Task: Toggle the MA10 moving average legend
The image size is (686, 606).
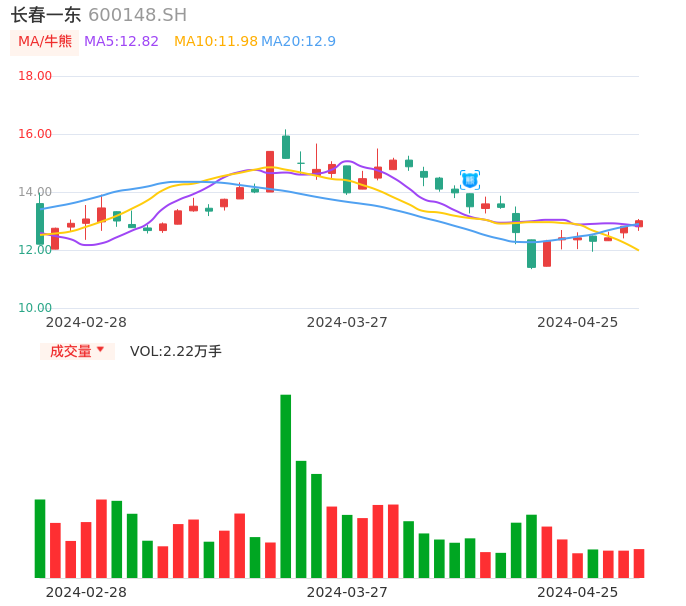Action: coord(216,42)
